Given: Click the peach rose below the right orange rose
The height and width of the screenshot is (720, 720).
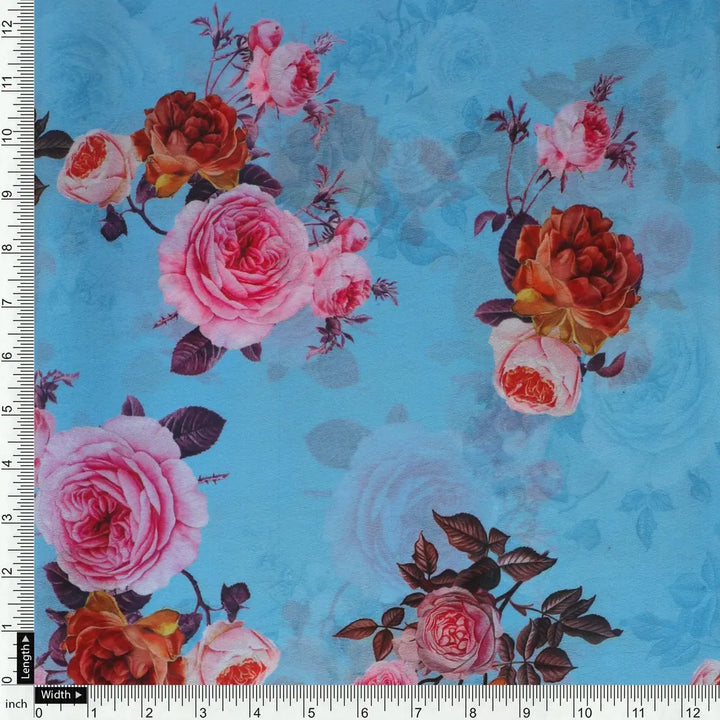Looking at the screenshot, I should (535, 372).
